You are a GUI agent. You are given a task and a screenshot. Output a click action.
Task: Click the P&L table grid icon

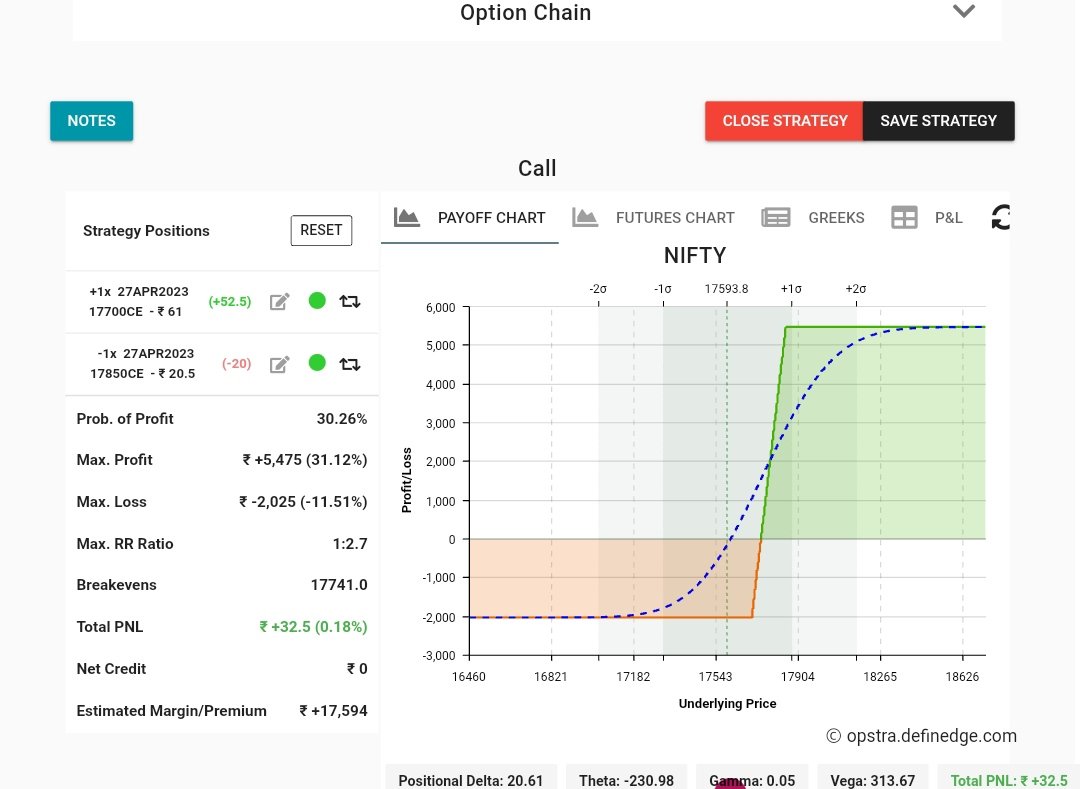(904, 218)
